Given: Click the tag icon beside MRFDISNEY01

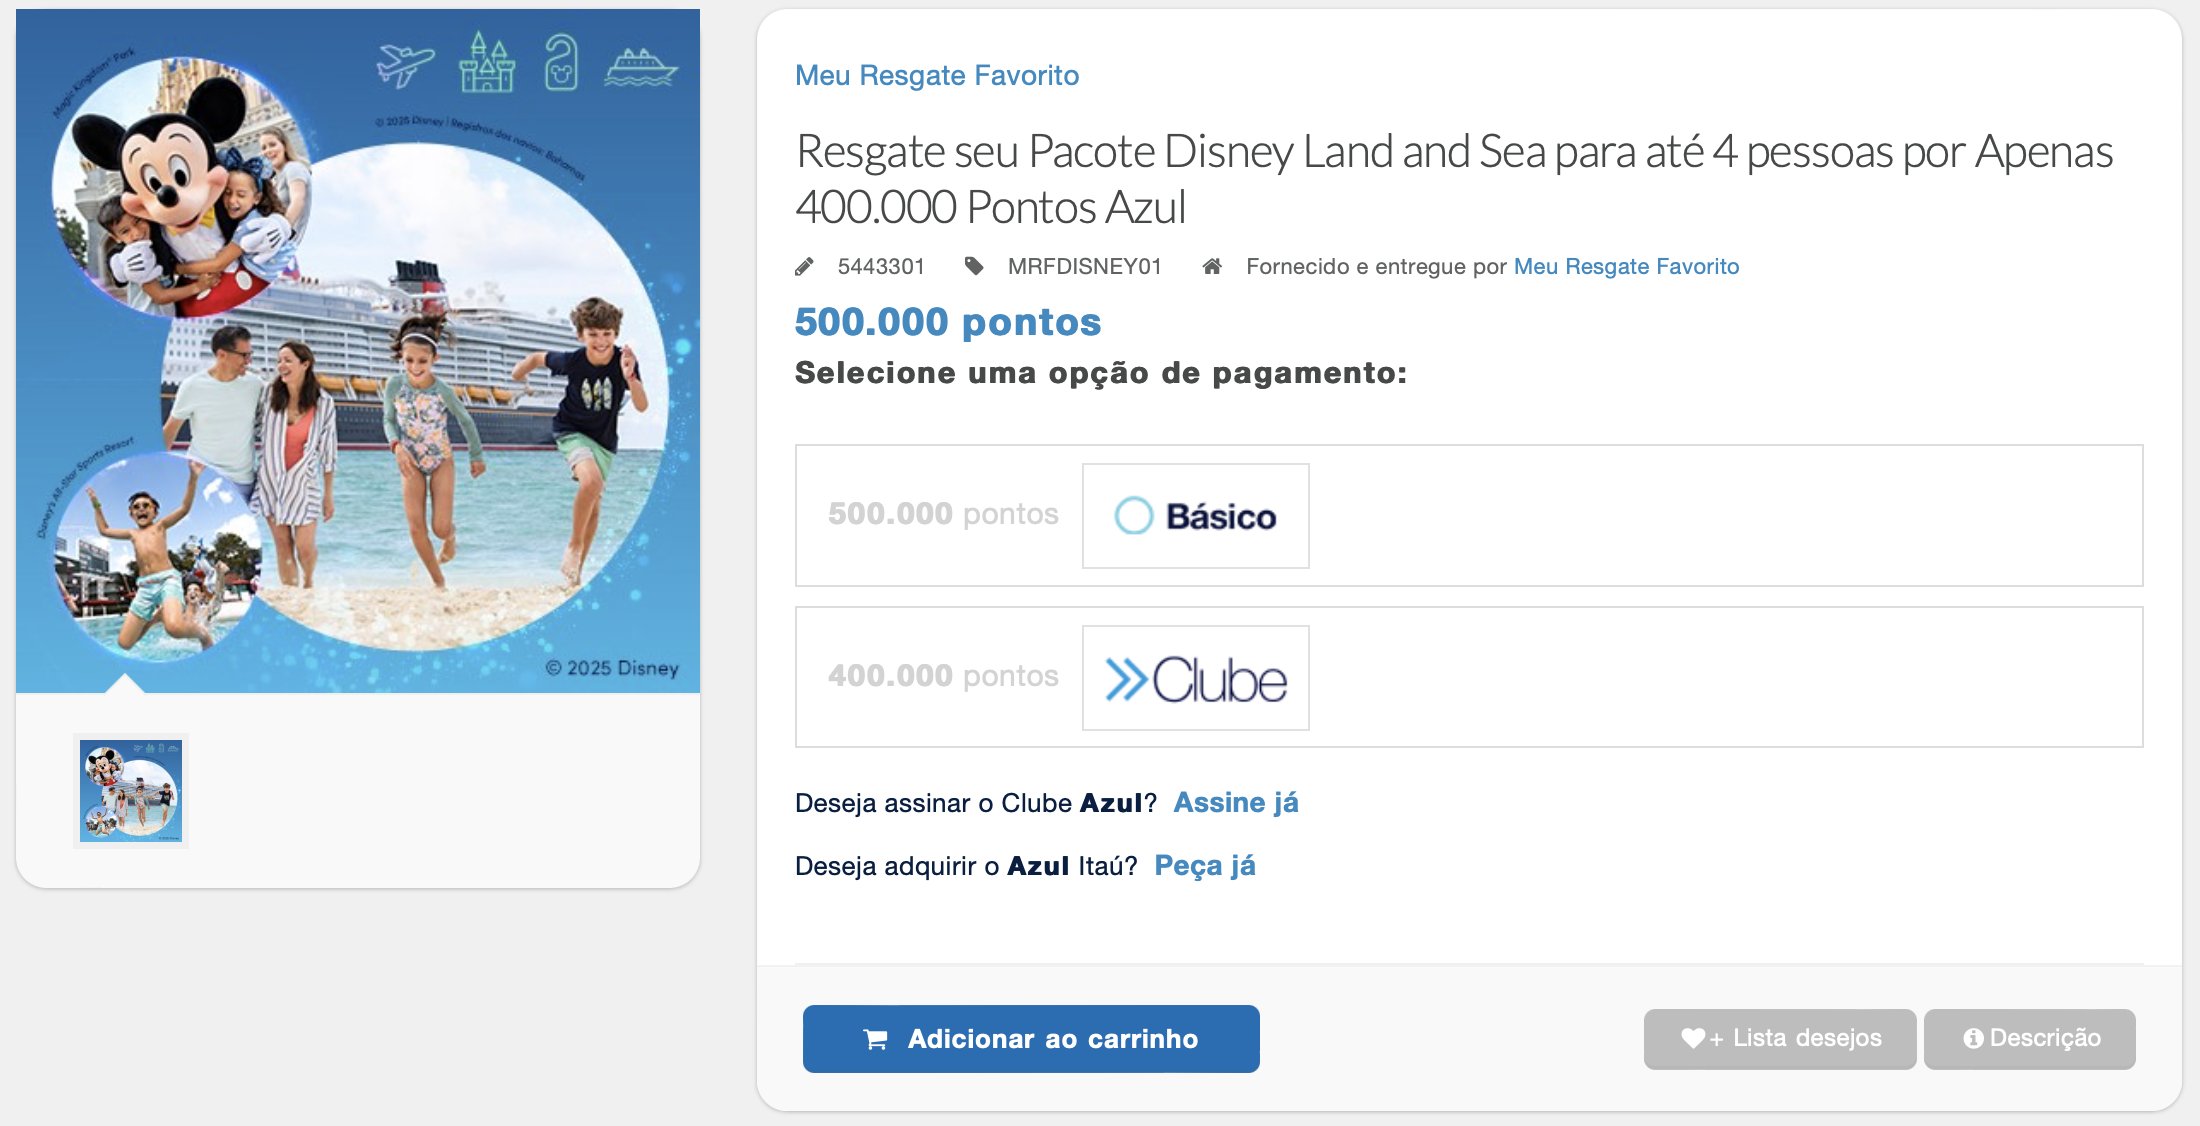Looking at the screenshot, I should [x=974, y=266].
